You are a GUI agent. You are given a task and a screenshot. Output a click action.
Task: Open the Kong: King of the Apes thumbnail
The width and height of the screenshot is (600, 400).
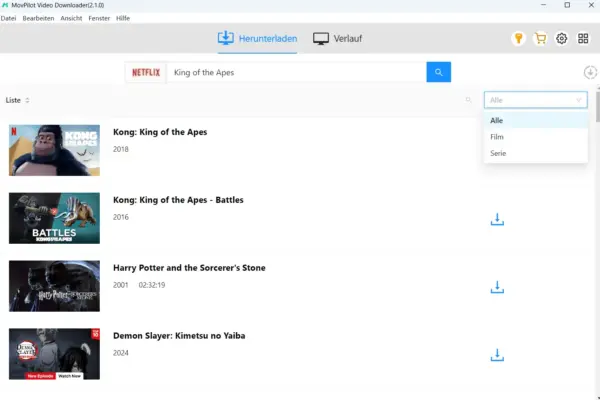point(54,150)
